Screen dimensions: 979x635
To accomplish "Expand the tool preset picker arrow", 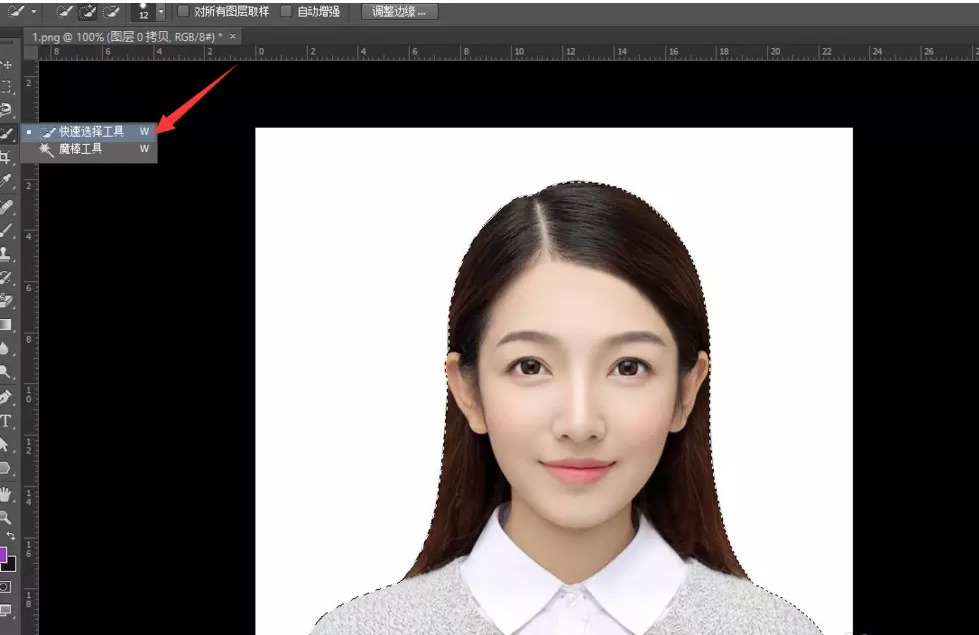I will (x=35, y=12).
